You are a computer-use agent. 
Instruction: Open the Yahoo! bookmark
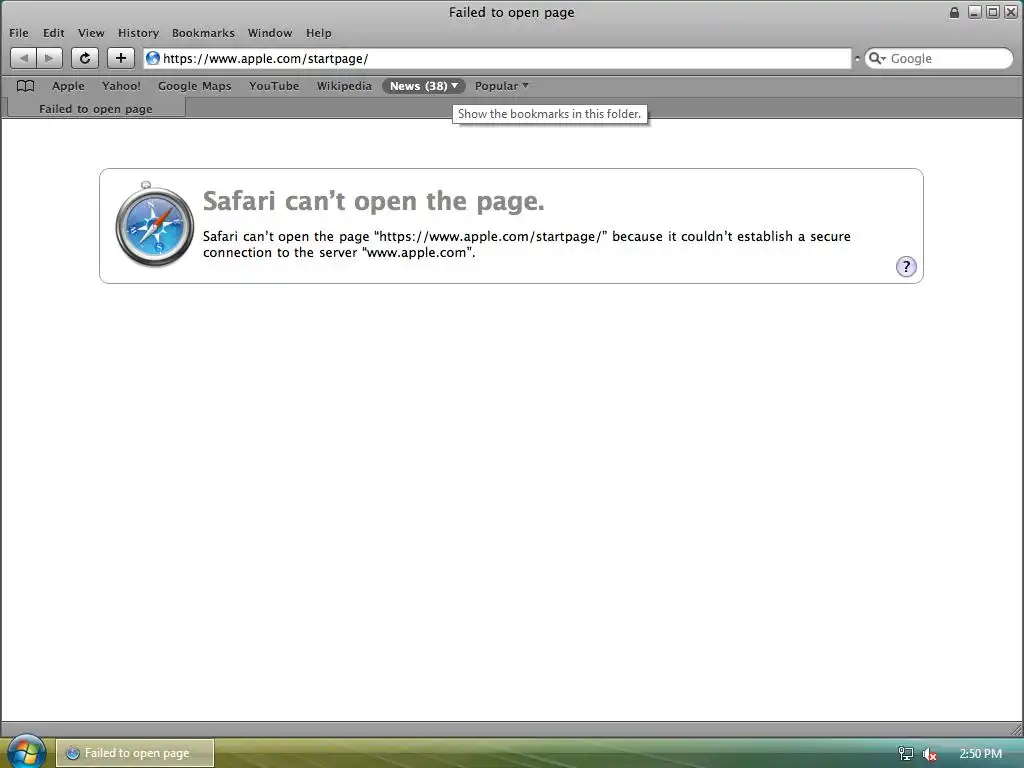click(x=121, y=86)
